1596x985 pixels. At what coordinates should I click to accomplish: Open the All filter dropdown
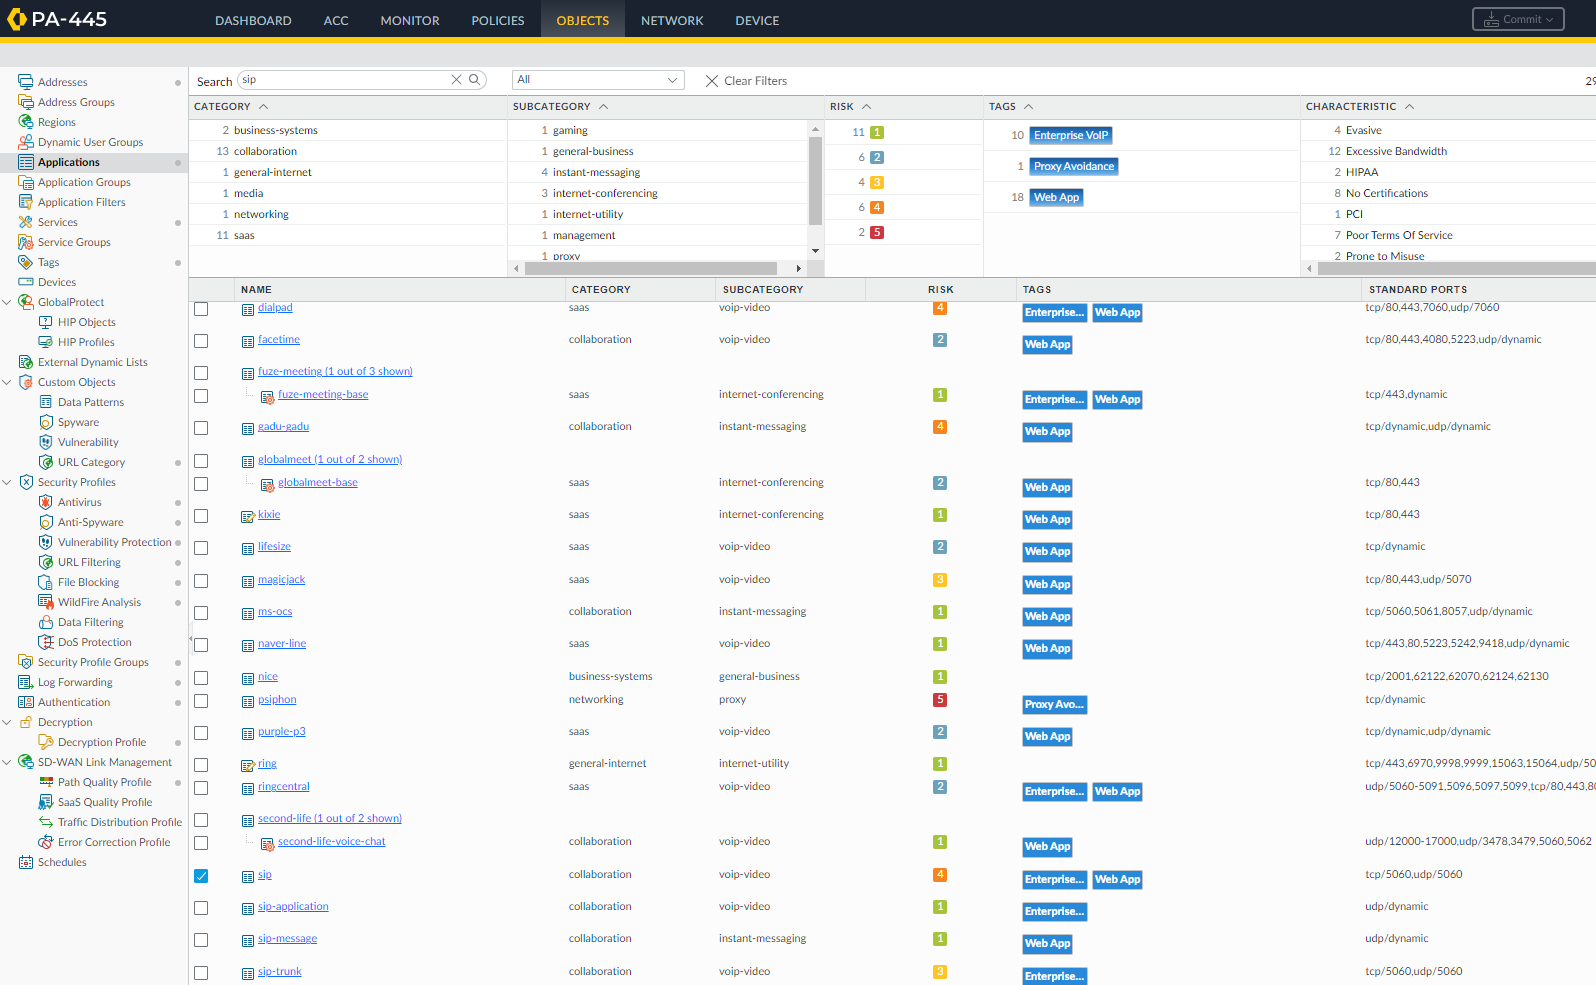597,80
